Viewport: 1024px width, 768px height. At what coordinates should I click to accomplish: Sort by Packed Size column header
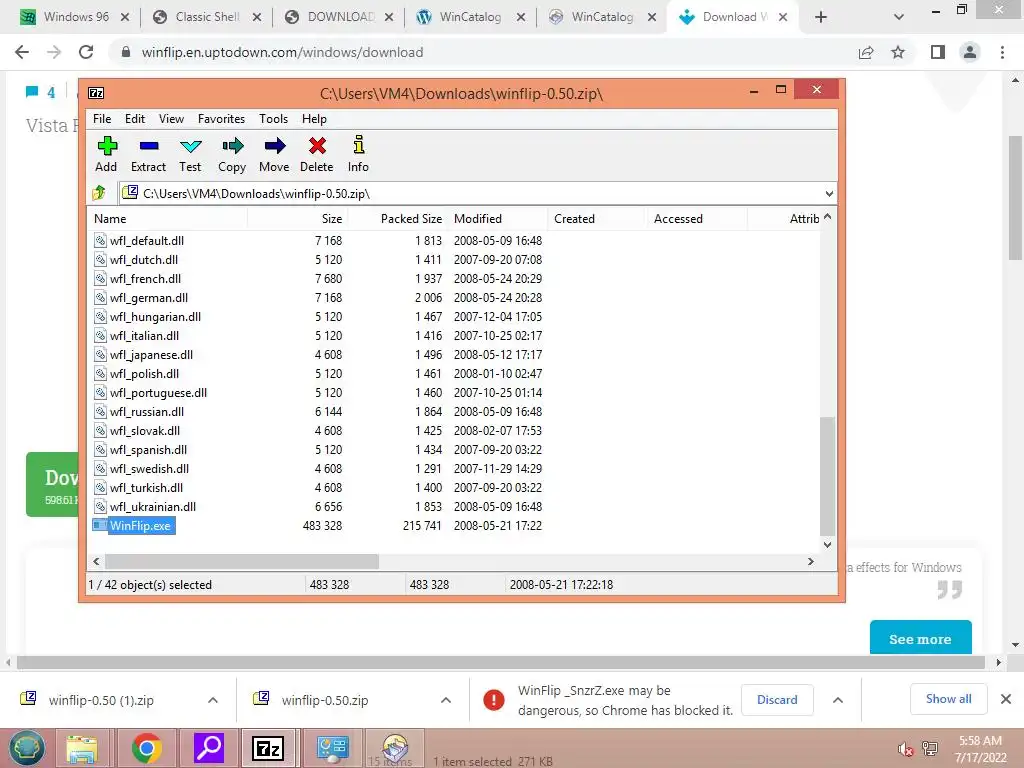(x=396, y=219)
